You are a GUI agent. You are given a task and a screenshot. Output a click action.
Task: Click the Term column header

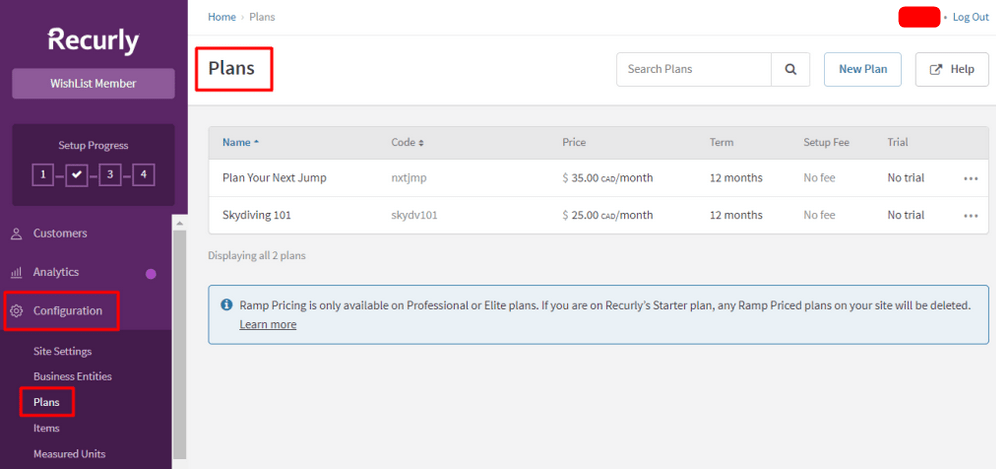click(x=722, y=142)
